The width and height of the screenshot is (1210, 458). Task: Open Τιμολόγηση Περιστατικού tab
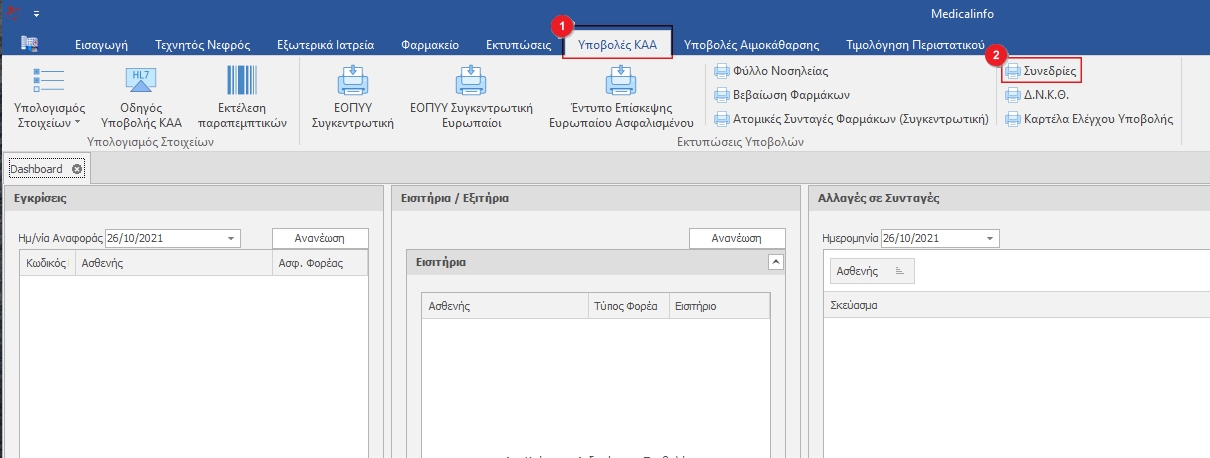pos(922,45)
